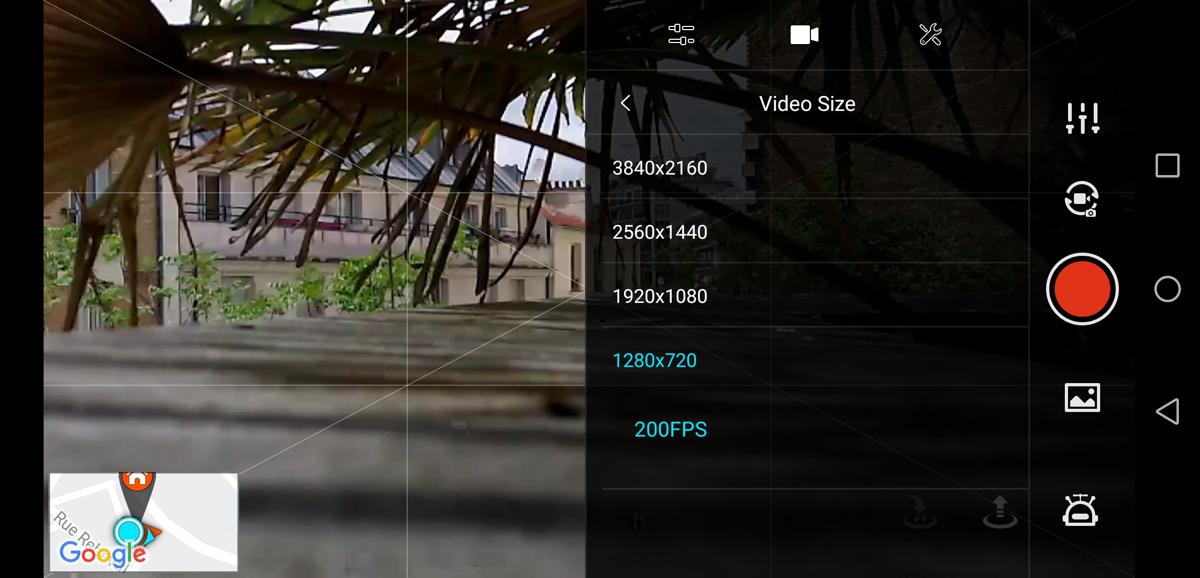Open camera adjustment sliders icon
This screenshot has height=578, width=1200.
click(1082, 118)
